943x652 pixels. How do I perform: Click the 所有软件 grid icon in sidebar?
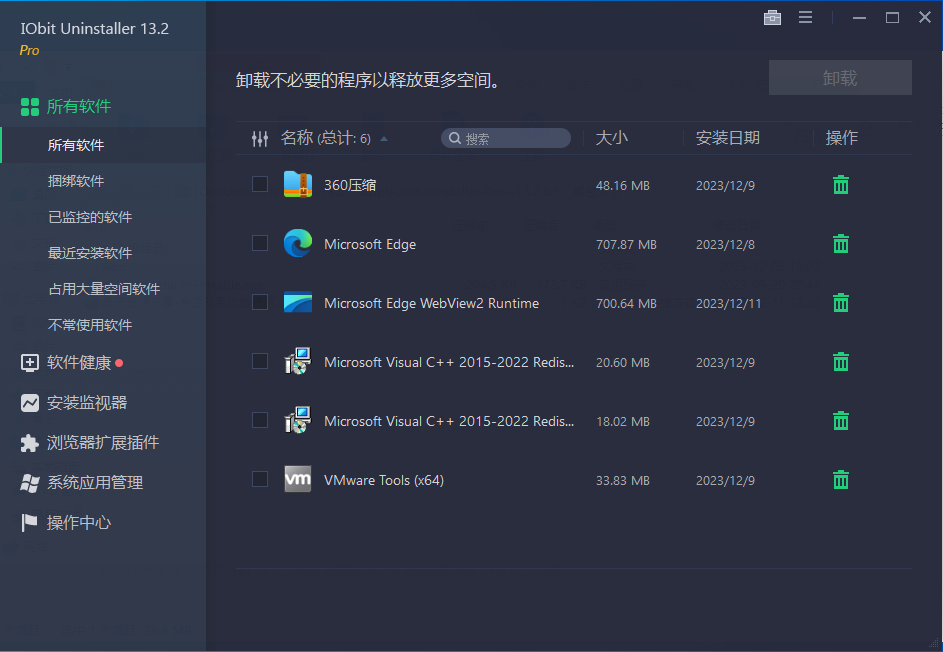29,107
